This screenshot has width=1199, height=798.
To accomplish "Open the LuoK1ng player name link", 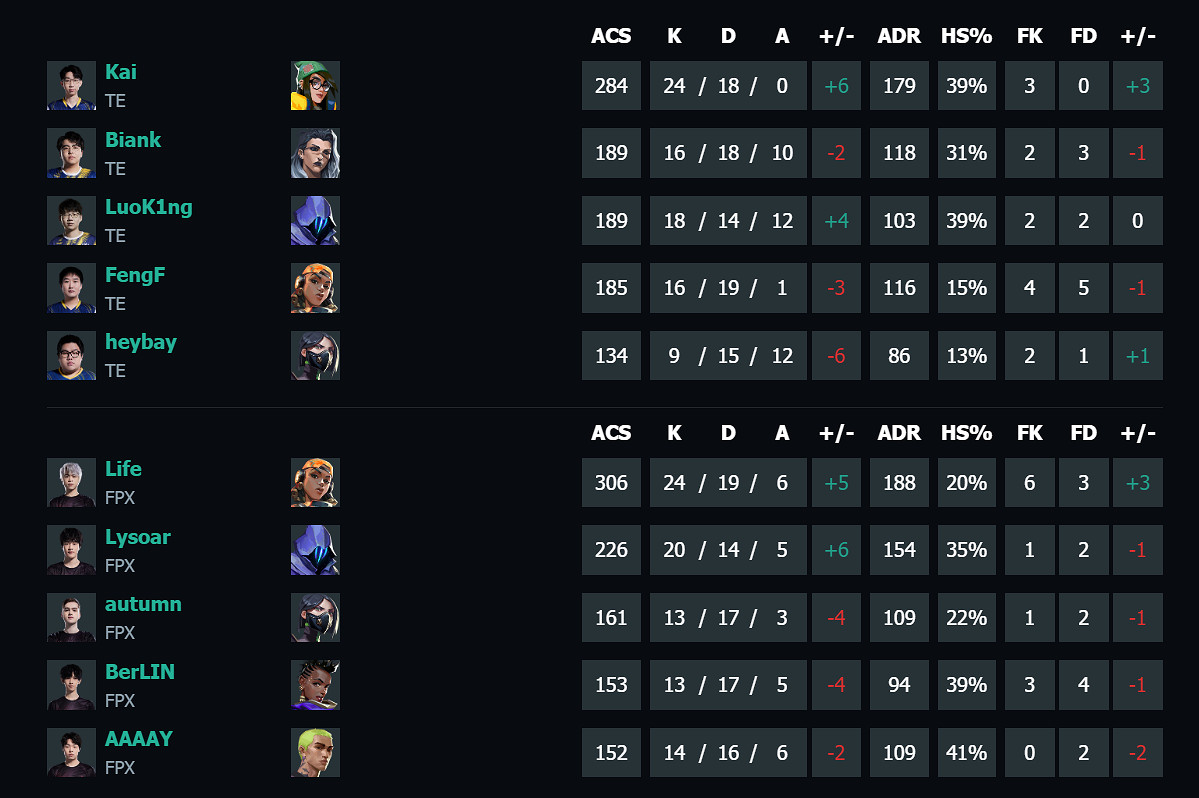I will [x=148, y=207].
